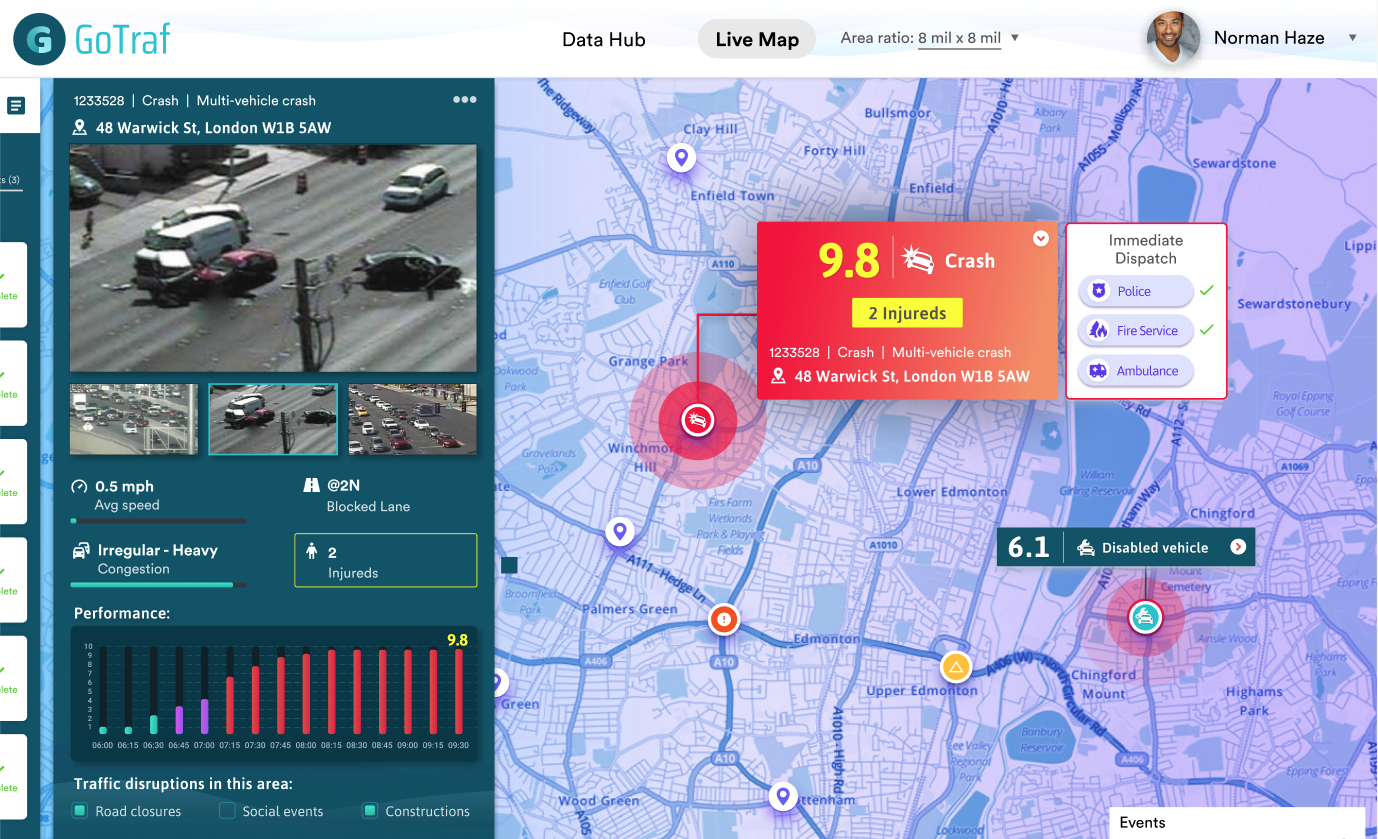This screenshot has width=1378, height=839.
Task: Click ambulance icon in dispatch panel
Action: (x=1099, y=371)
